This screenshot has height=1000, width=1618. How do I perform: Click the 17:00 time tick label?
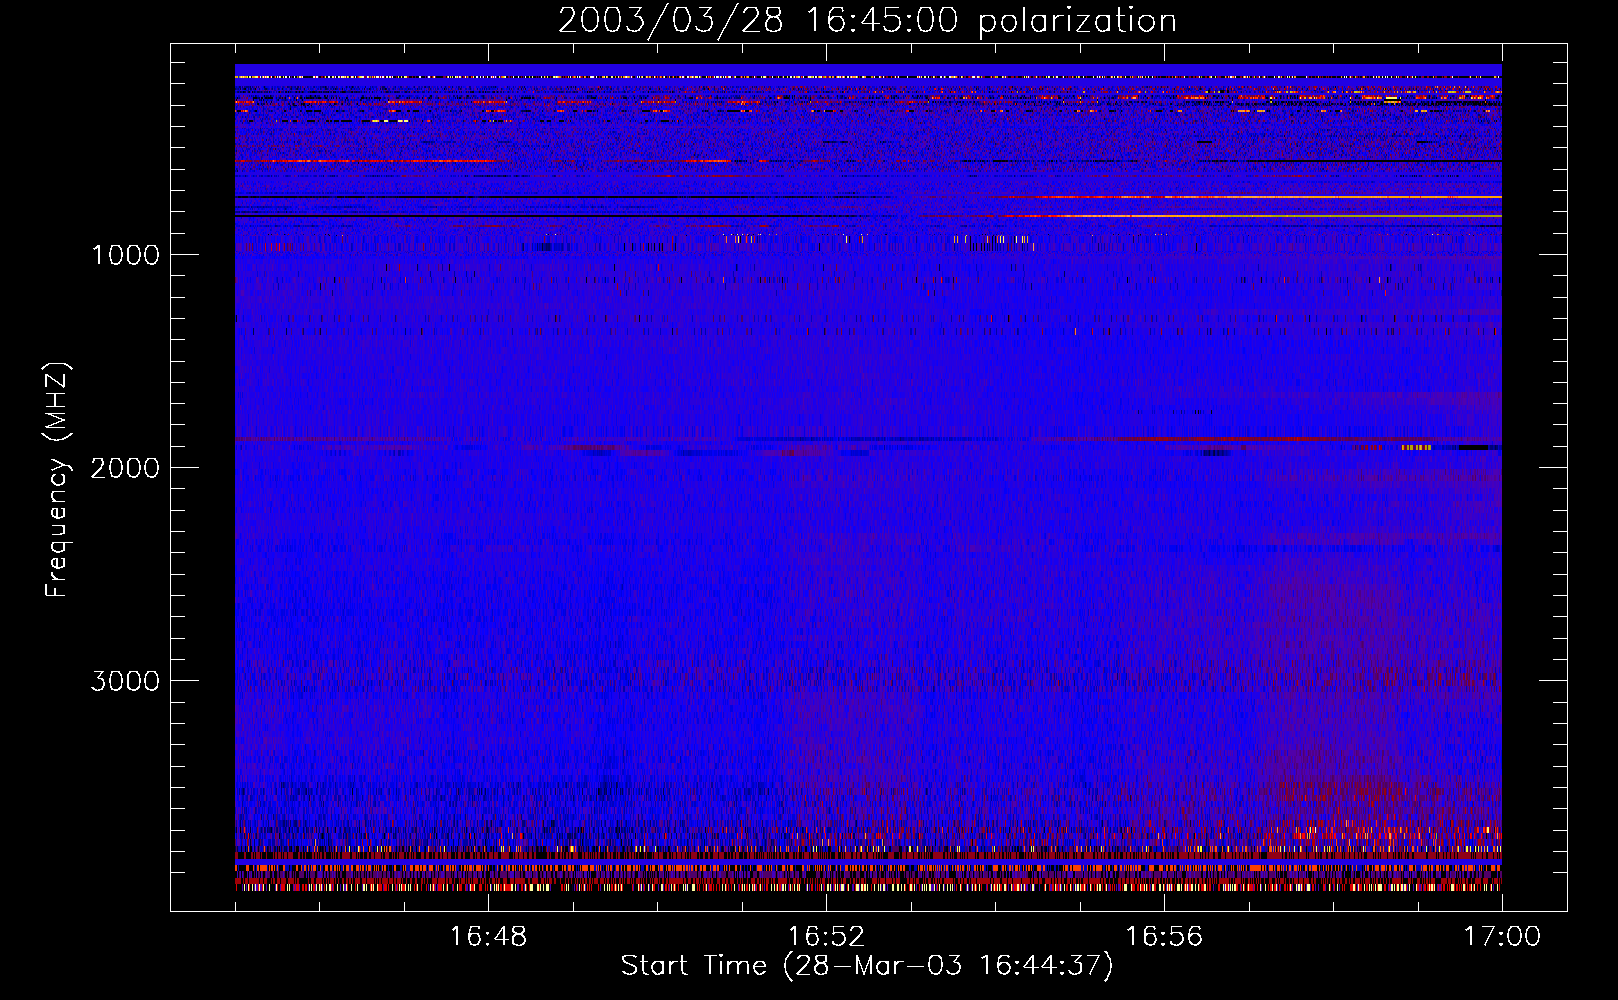coord(1502,937)
